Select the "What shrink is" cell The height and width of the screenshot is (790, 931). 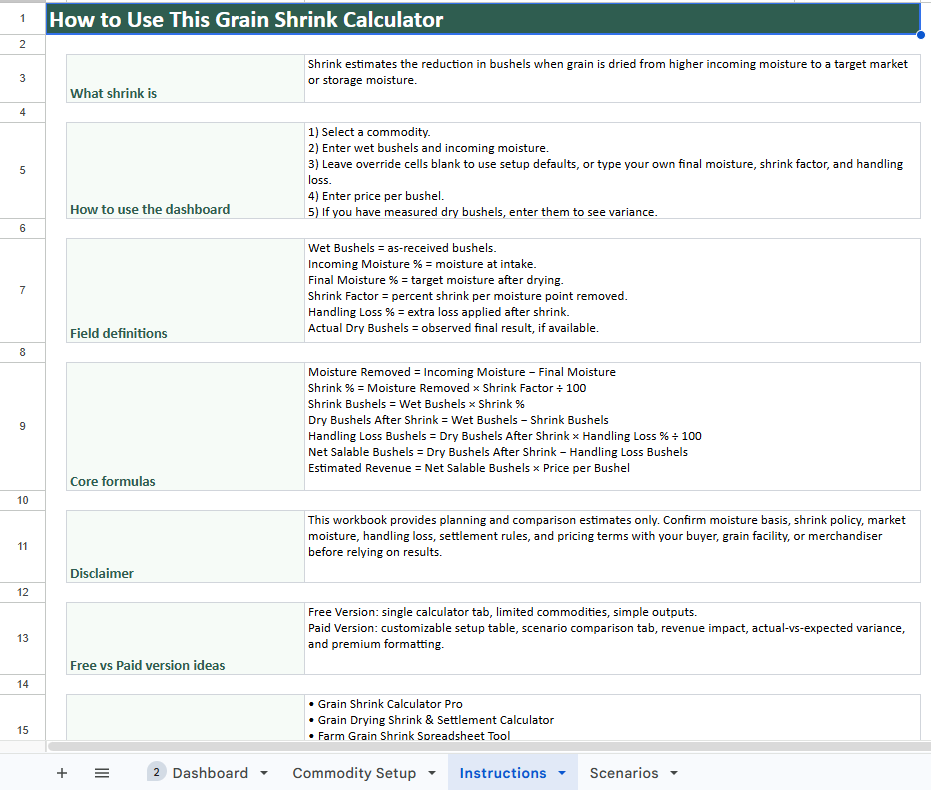pyautogui.click(x=185, y=77)
